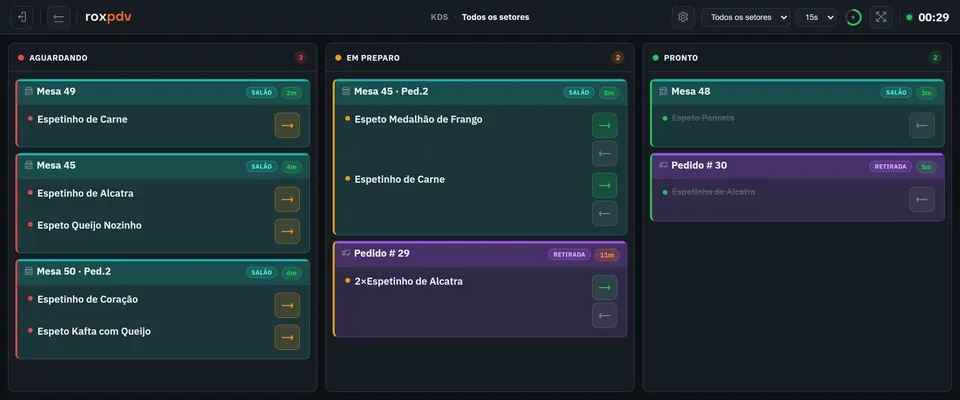Send 2×Espetinho de Alcatra back
This screenshot has width=960, height=400.
pos(604,315)
